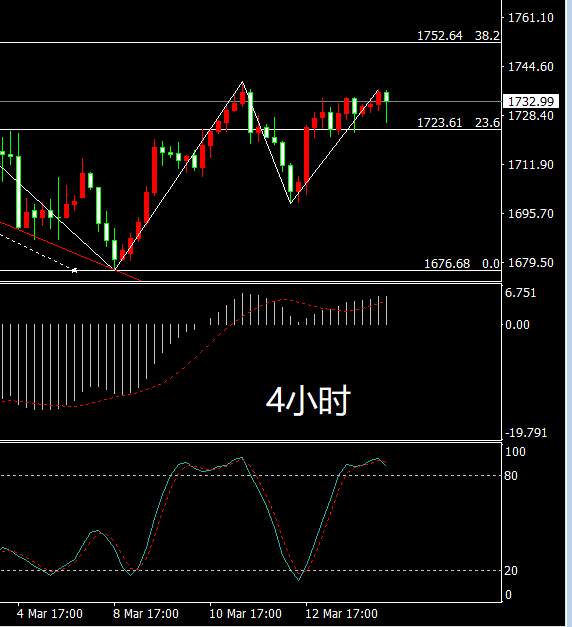Click price axis value 1679.50
The width and height of the screenshot is (572, 627).
click(530, 263)
